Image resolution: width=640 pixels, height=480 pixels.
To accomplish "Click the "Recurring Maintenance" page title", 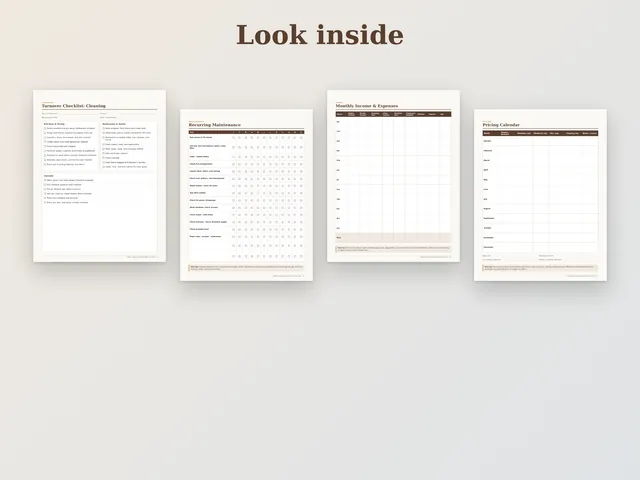I will pos(215,125).
